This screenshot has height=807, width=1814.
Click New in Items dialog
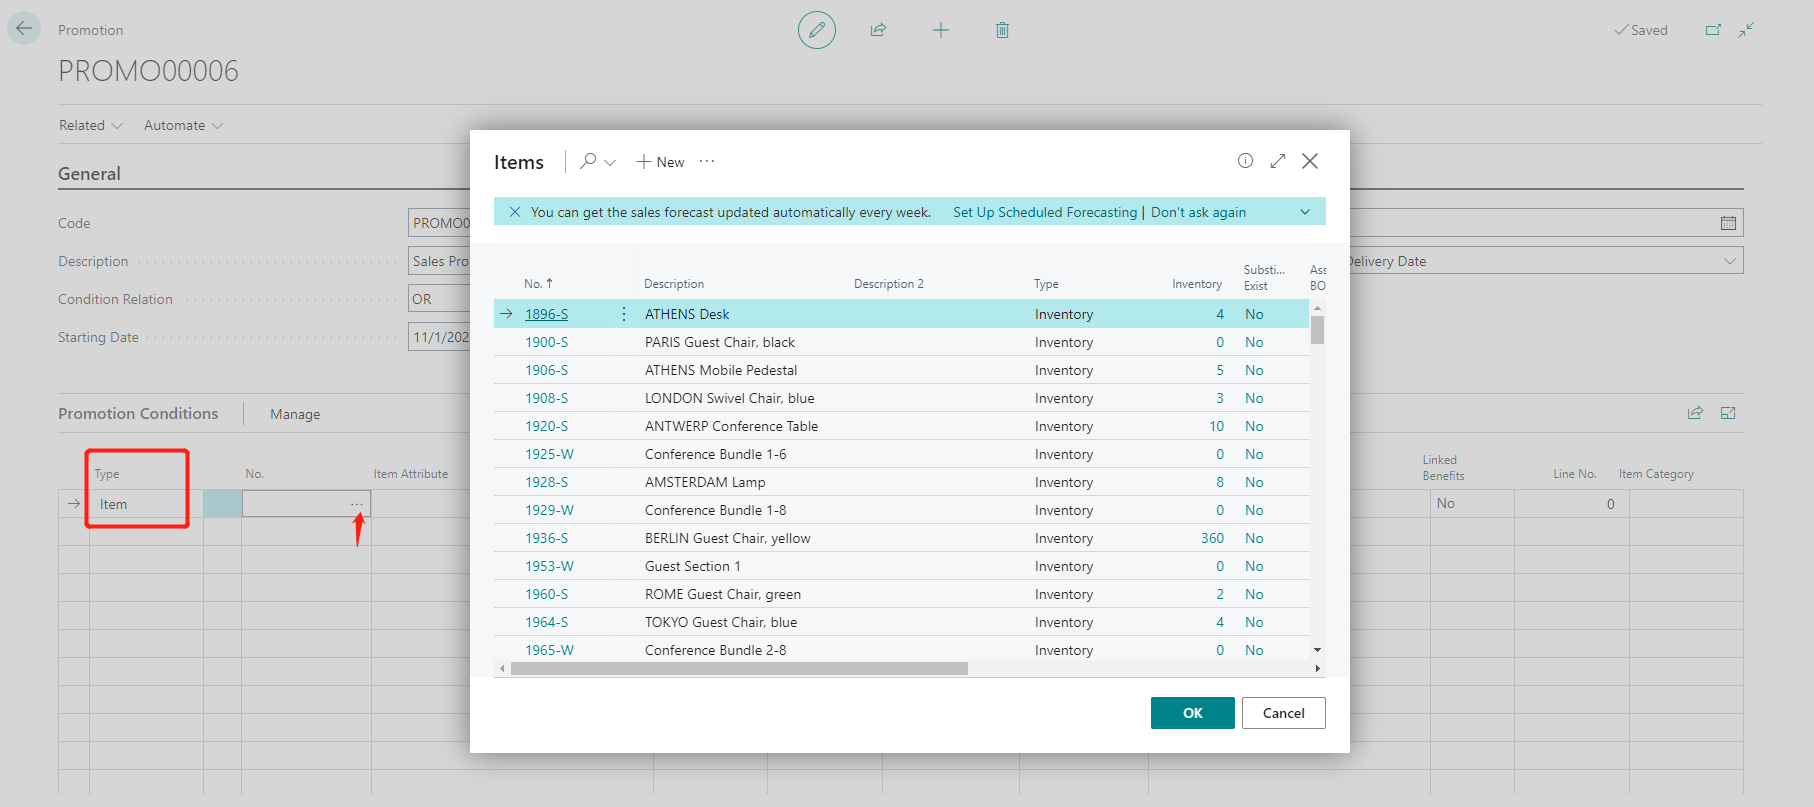(660, 162)
